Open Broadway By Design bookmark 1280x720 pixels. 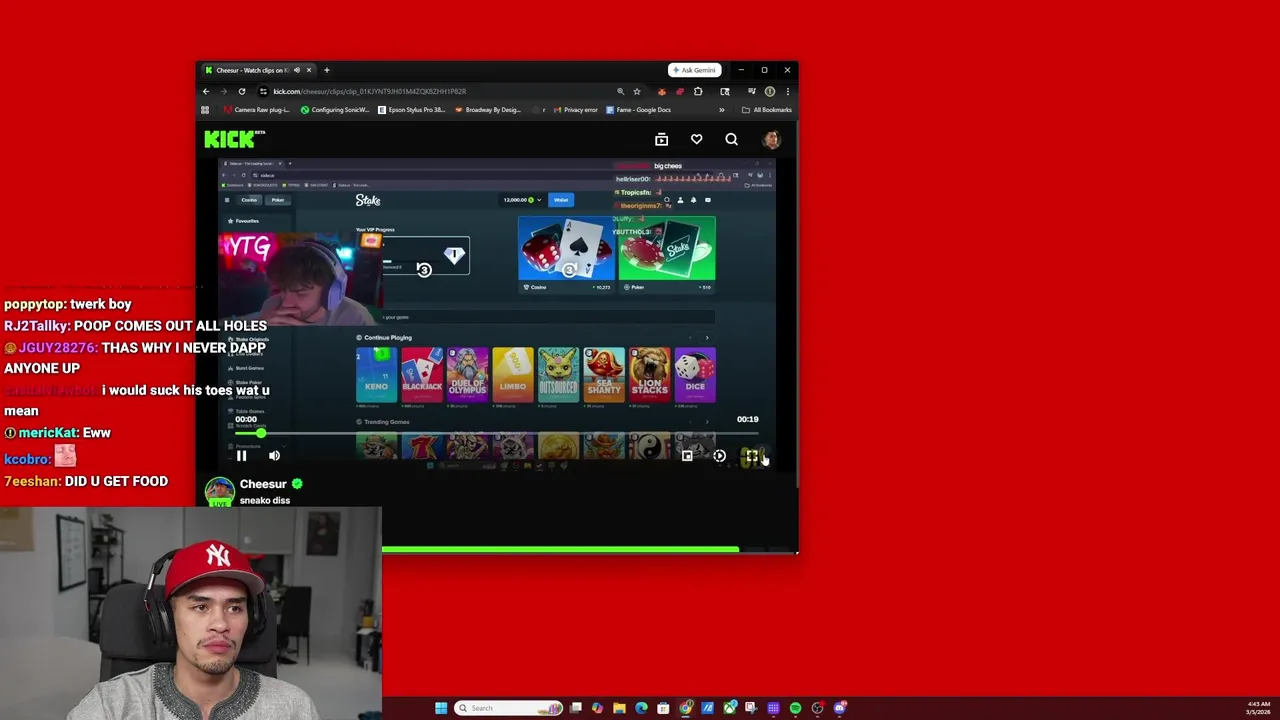487,110
